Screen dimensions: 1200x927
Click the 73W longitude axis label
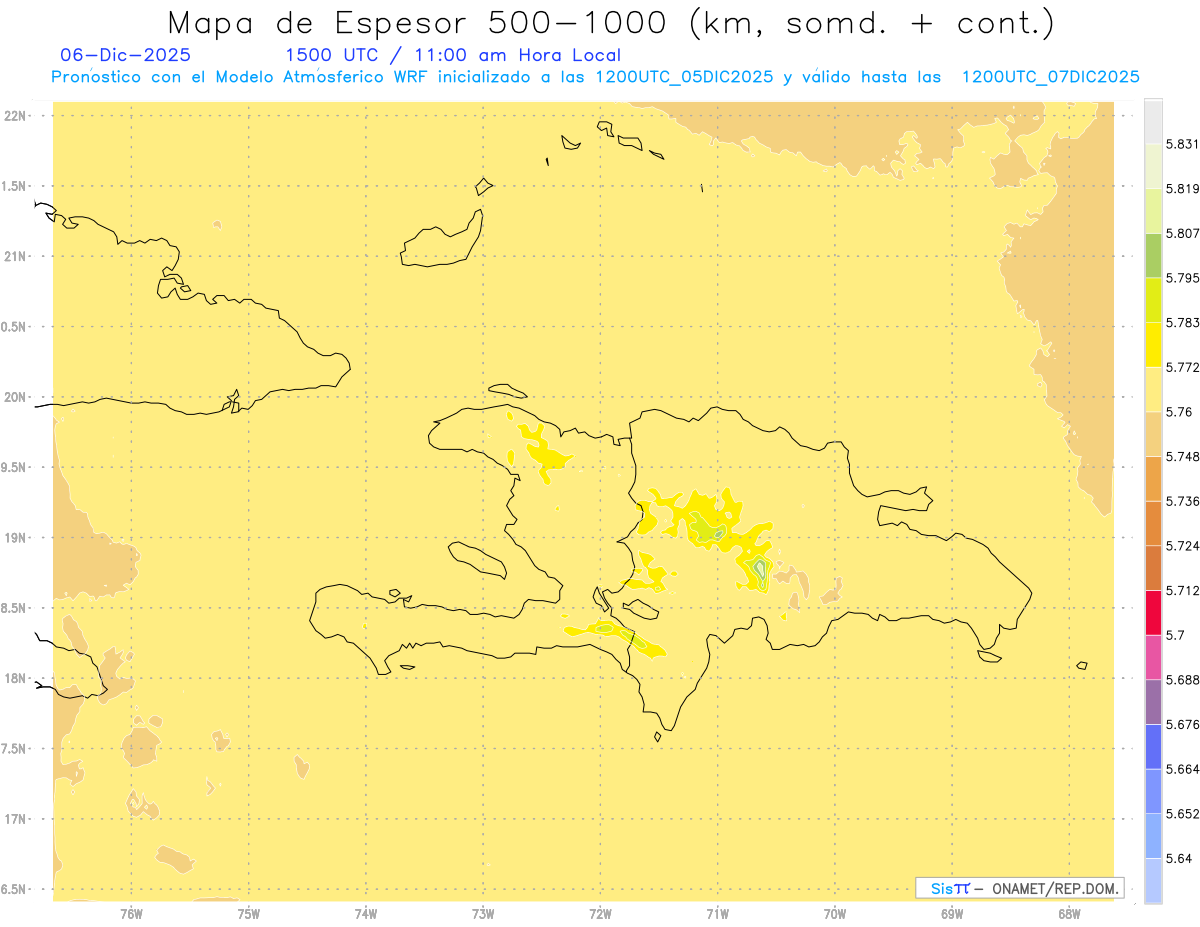pos(483,914)
